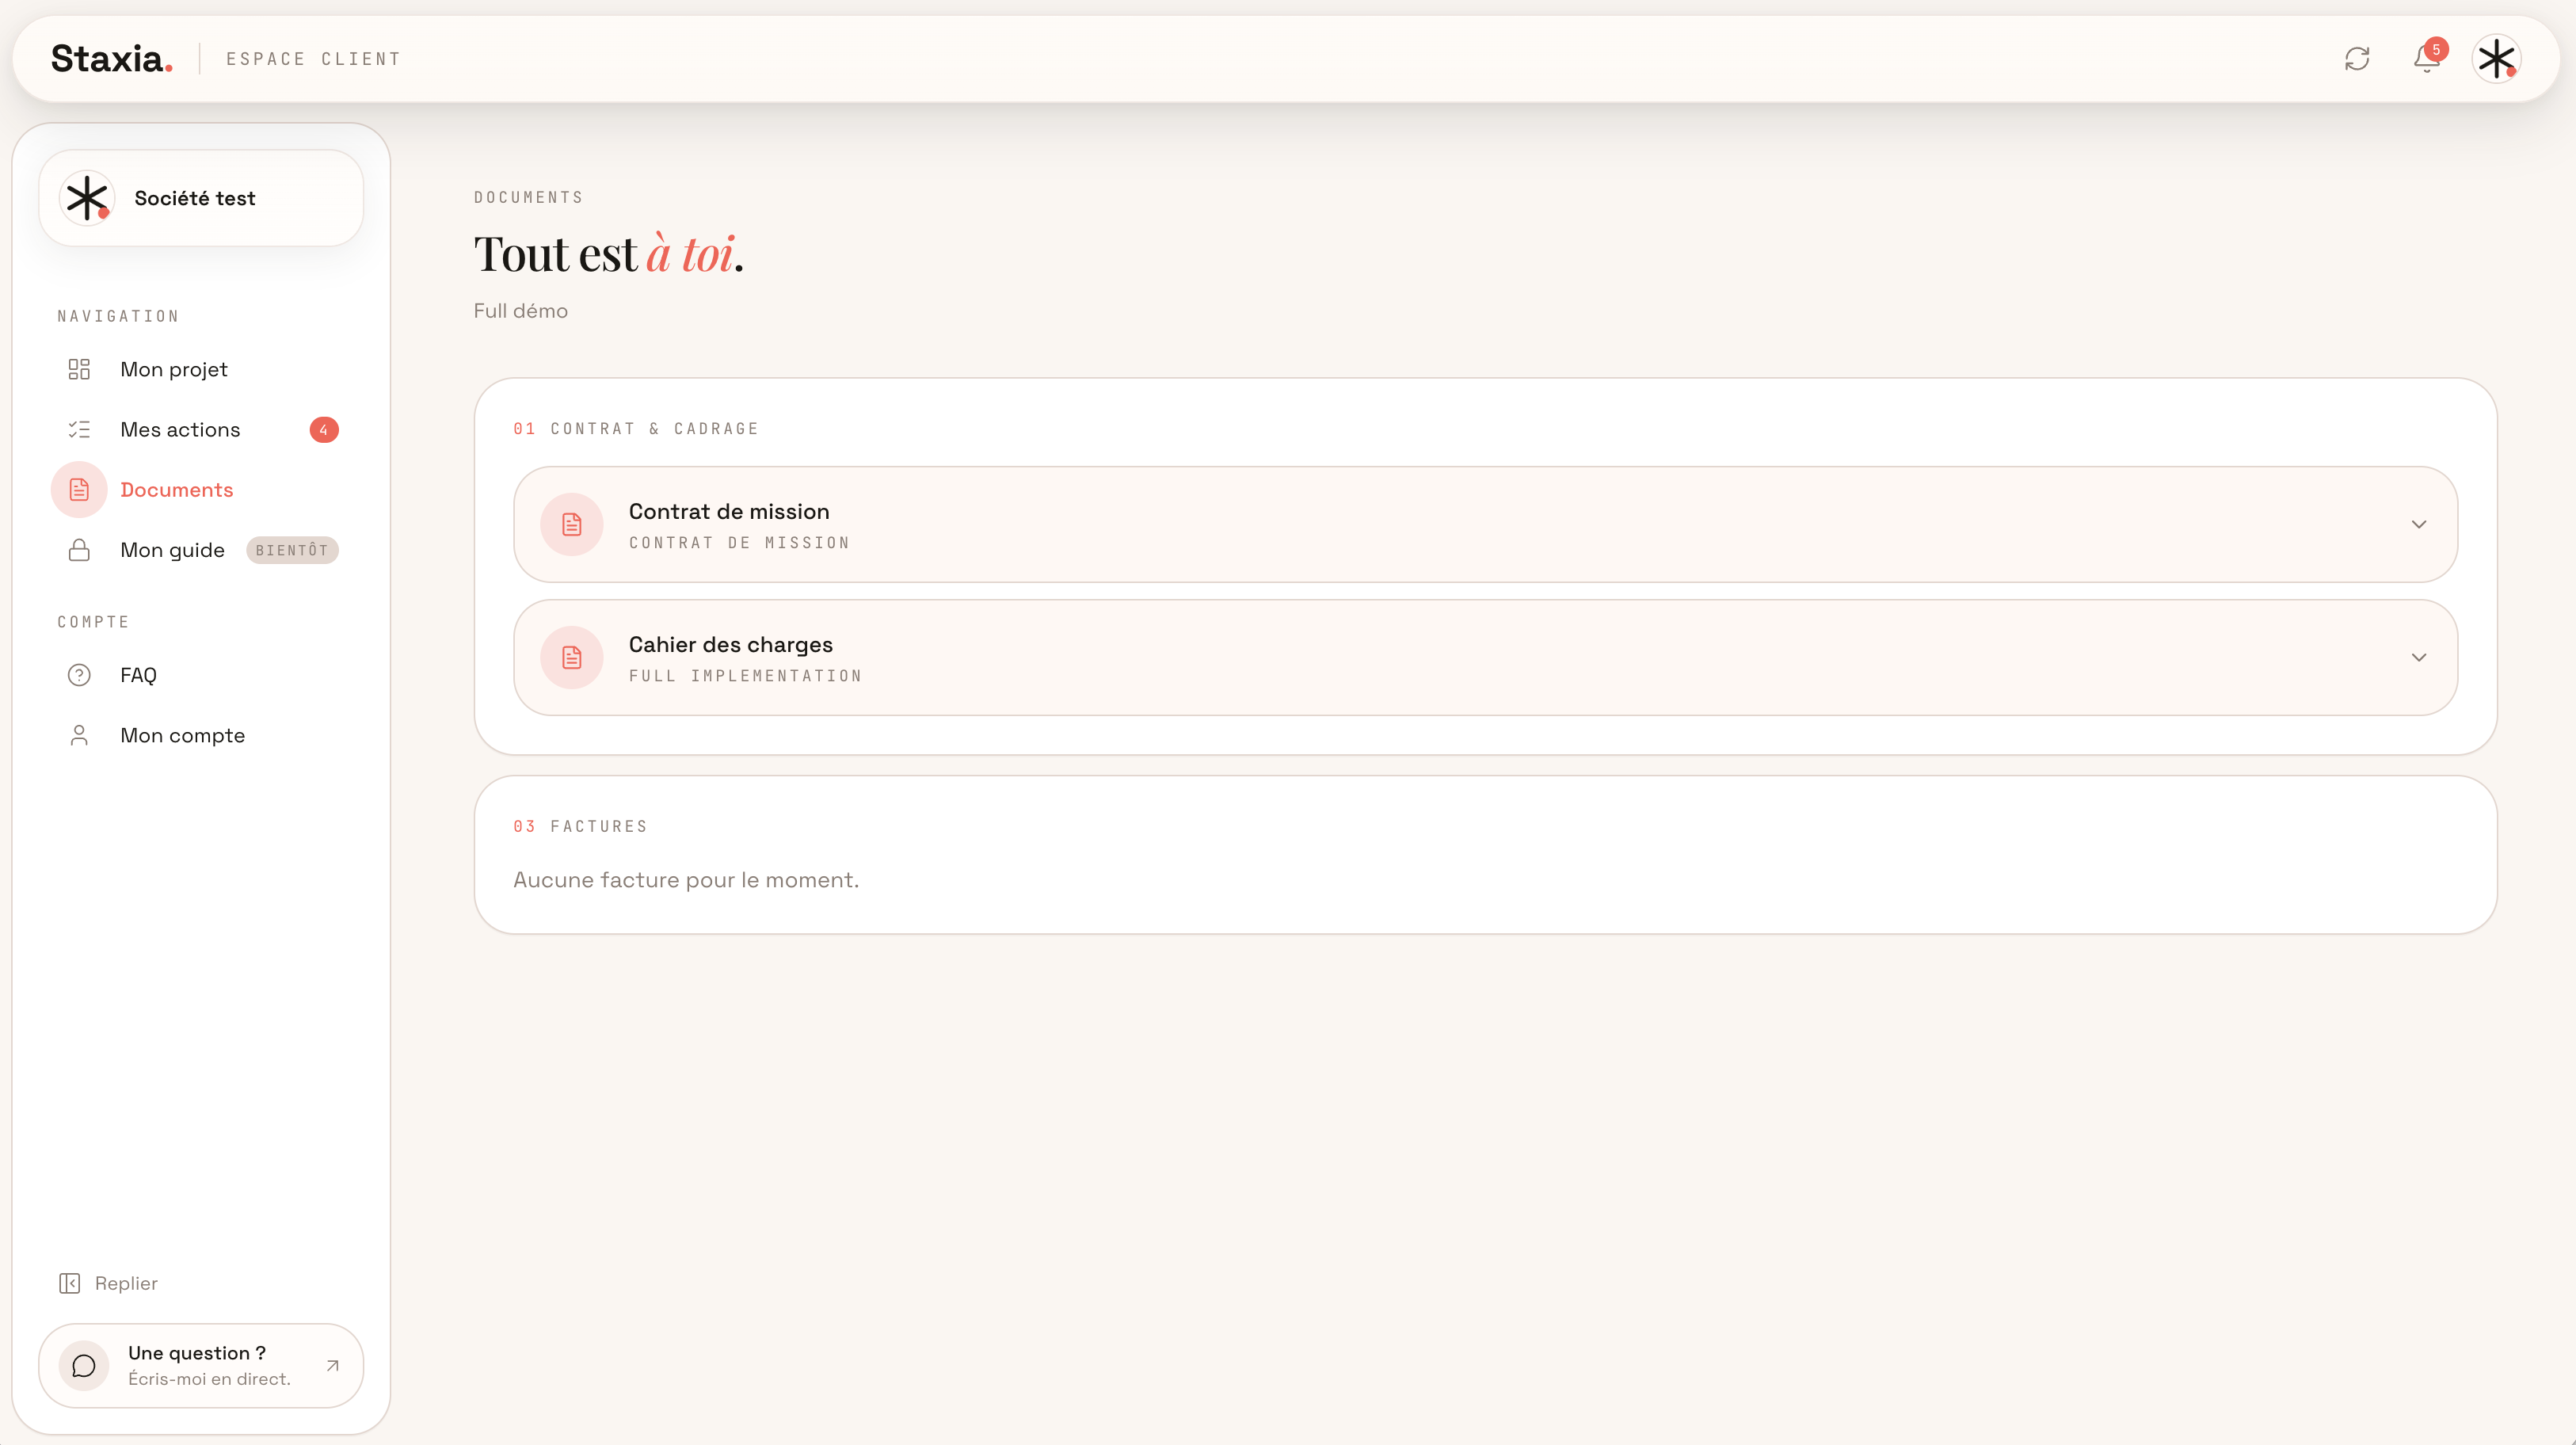Expand Cahier des charges chevron
Viewport: 2576px width, 1445px height.
(2419, 657)
